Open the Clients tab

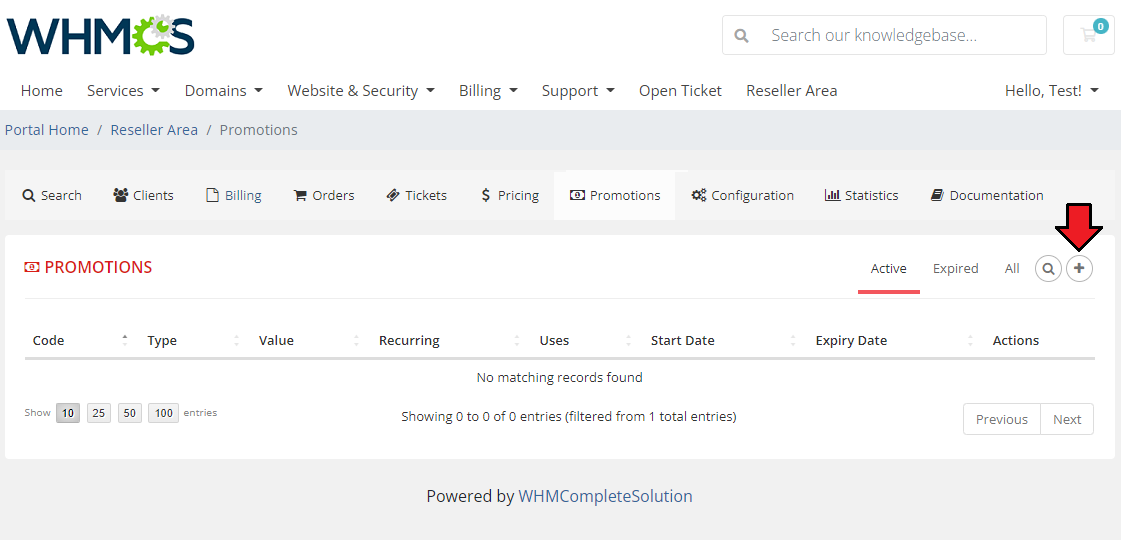(143, 195)
